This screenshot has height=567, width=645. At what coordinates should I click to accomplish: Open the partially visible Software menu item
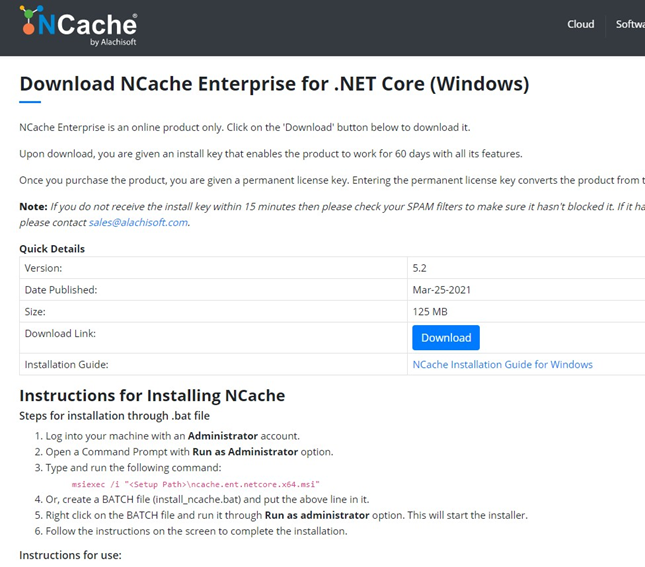click(630, 24)
